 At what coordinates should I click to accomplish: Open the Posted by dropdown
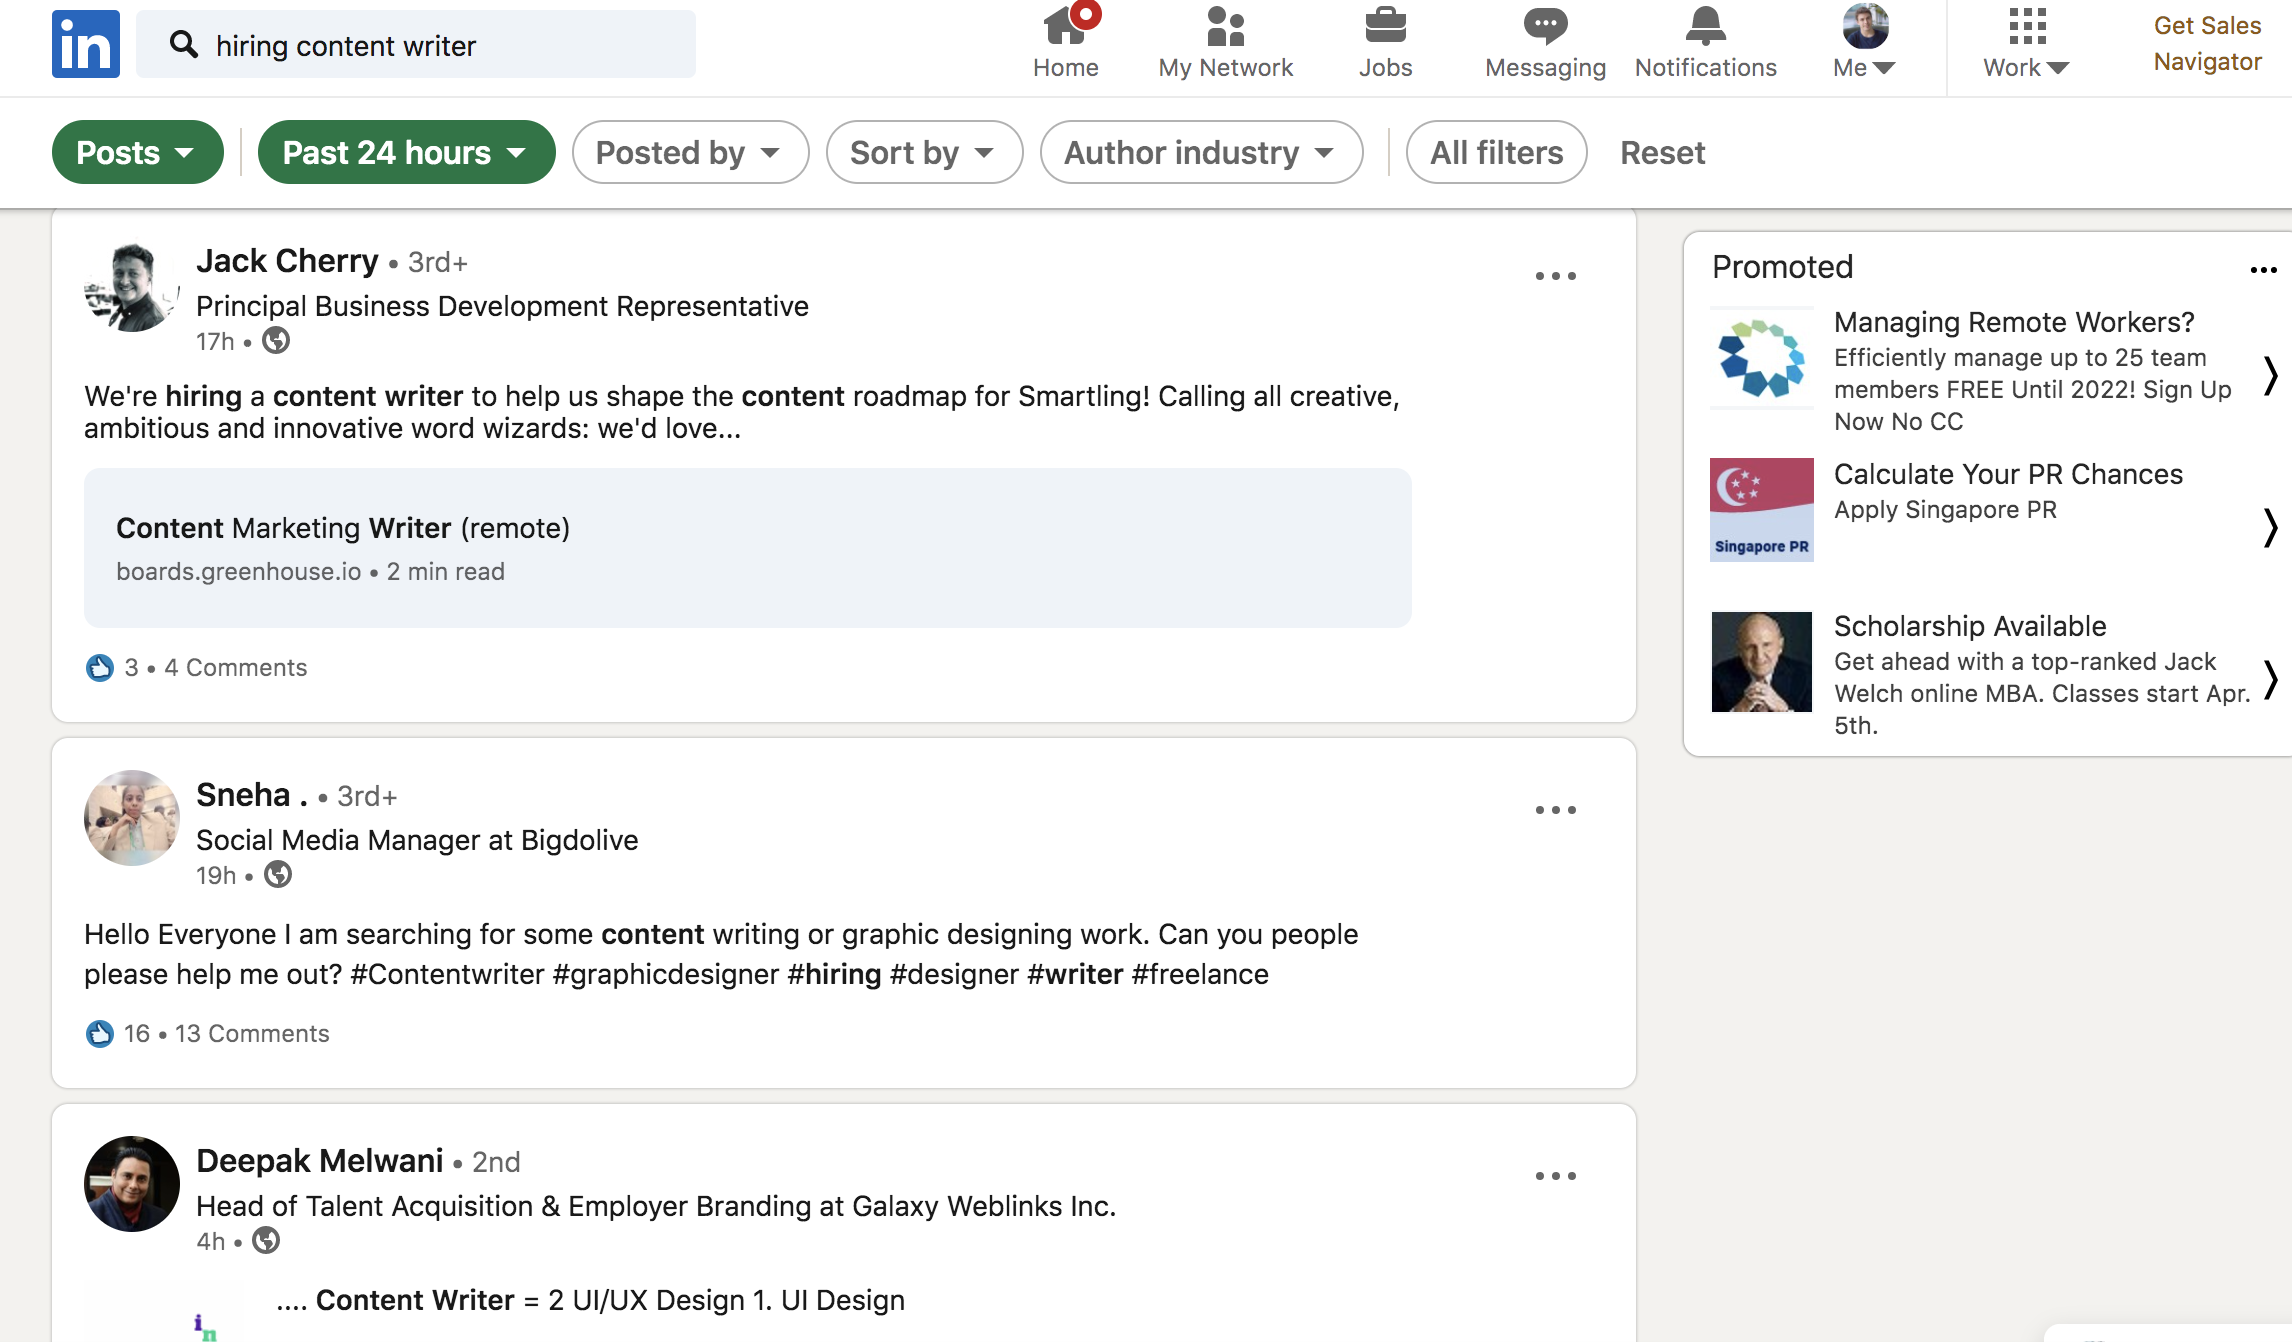(x=689, y=152)
